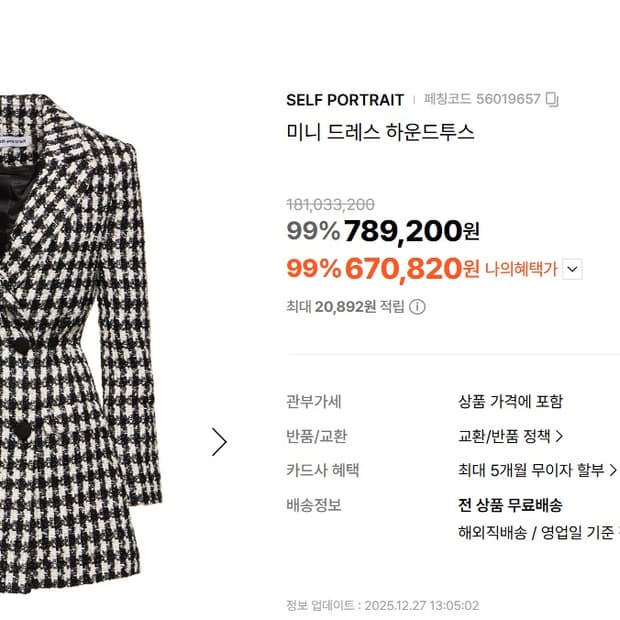Click the chevron after 교환/반품 정책
This screenshot has height=620, width=620.
[559, 437]
